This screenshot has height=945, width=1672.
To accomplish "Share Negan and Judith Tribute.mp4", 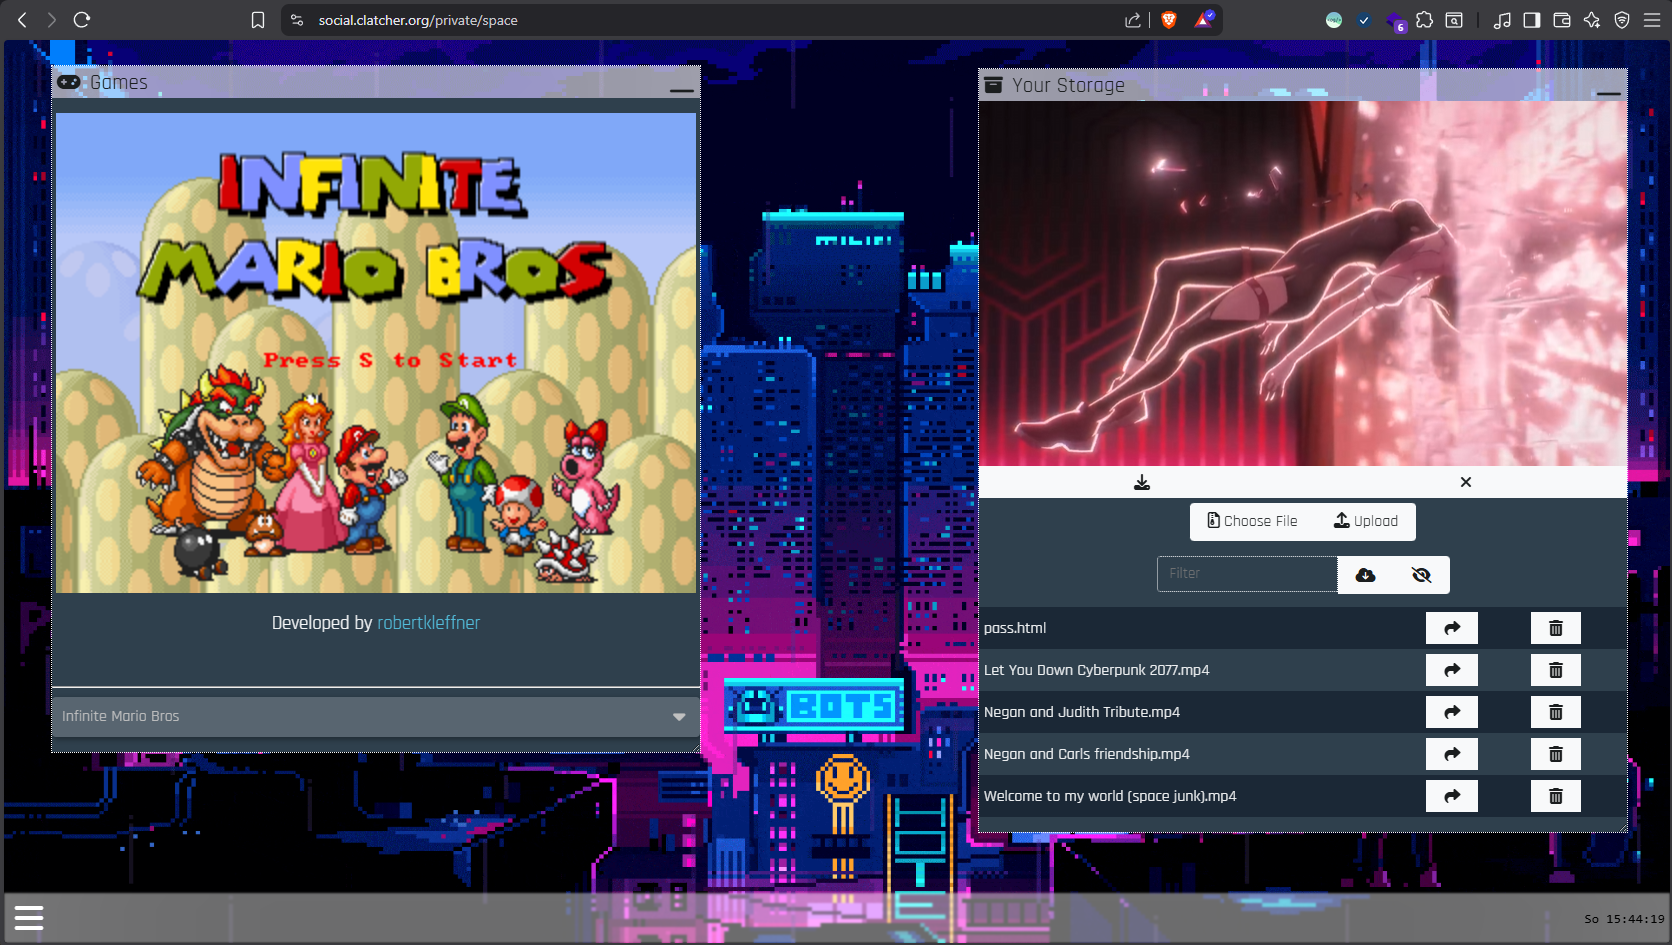I will click(x=1452, y=712).
